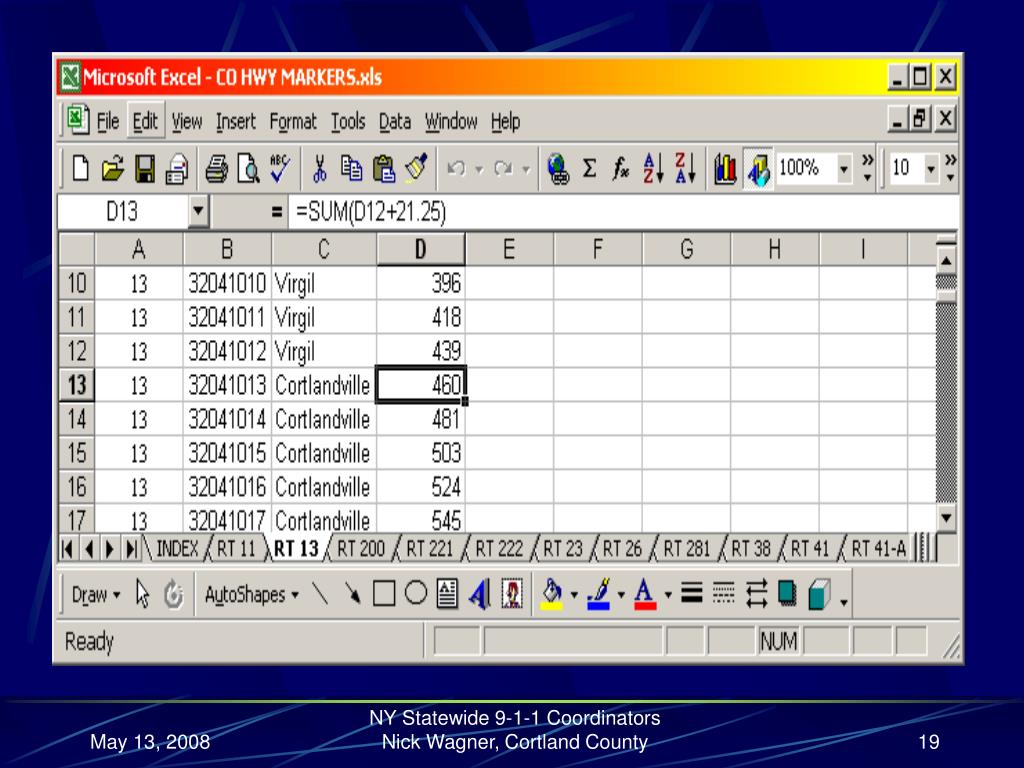
Task: Open the Data menu
Action: [394, 121]
